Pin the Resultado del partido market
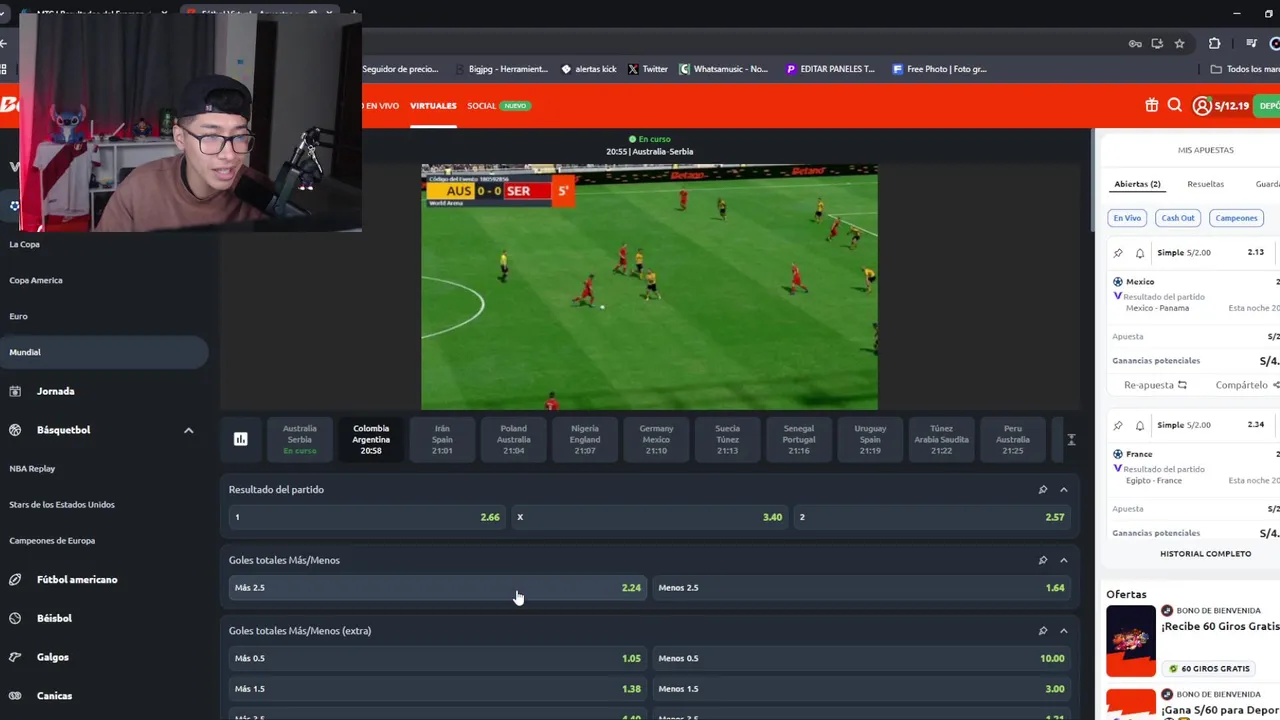 (1043, 489)
